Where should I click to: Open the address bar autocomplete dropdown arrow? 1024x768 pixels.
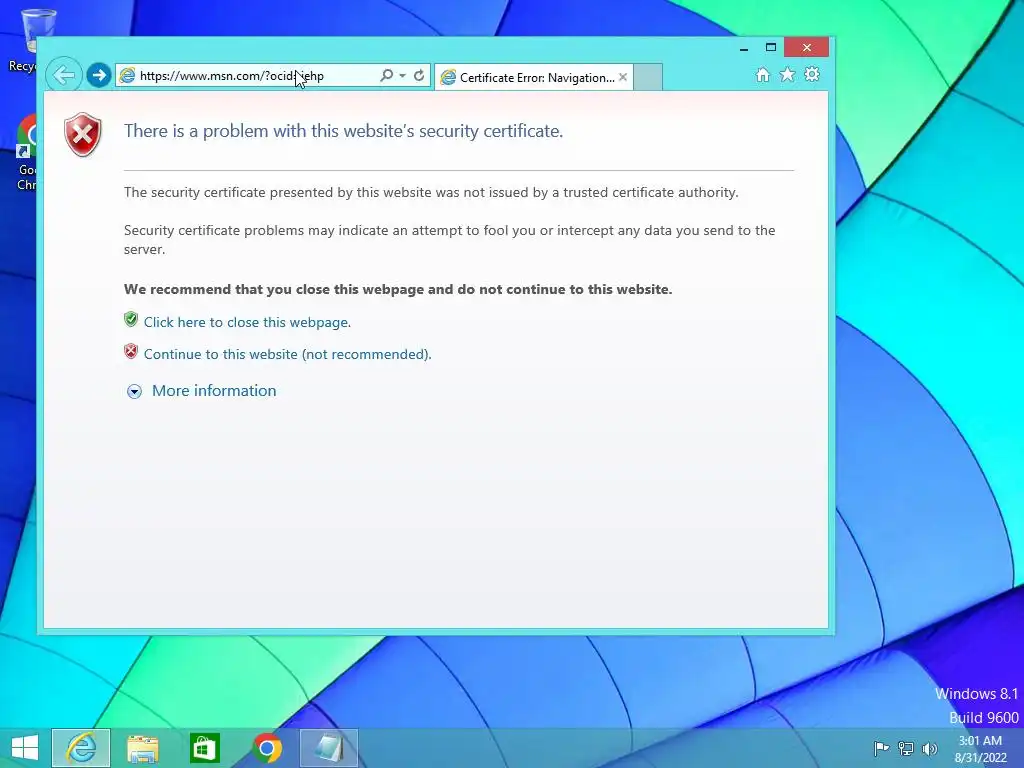click(402, 75)
